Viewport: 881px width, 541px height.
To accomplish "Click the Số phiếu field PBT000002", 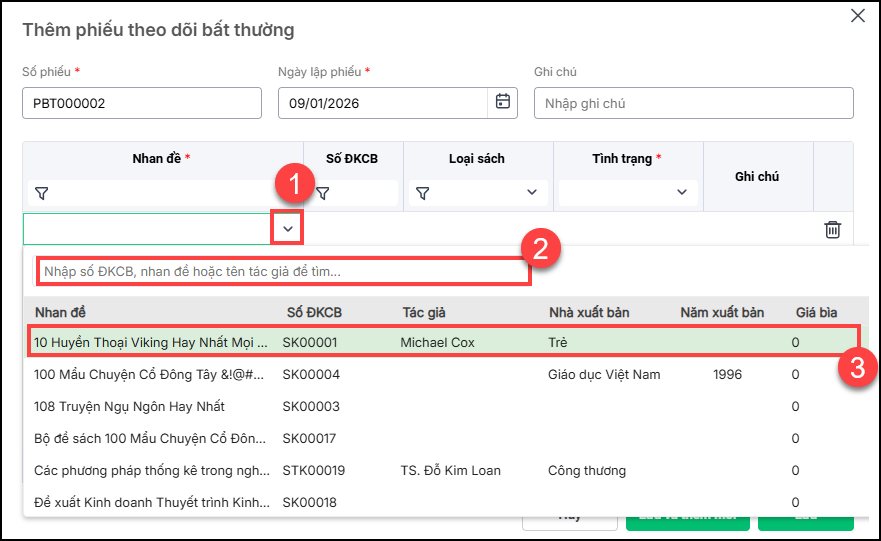I will pos(142,103).
